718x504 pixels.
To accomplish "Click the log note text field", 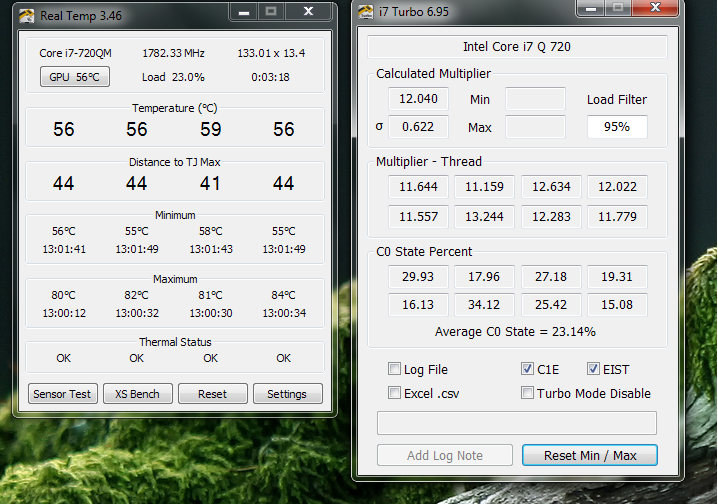I will (517, 423).
